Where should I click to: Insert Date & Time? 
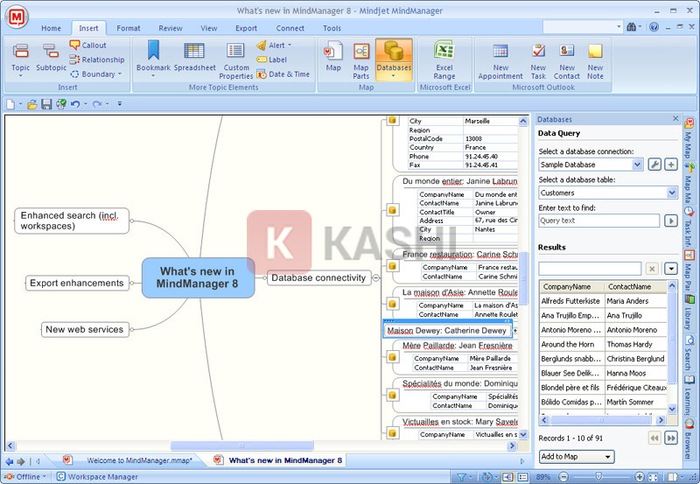click(283, 74)
